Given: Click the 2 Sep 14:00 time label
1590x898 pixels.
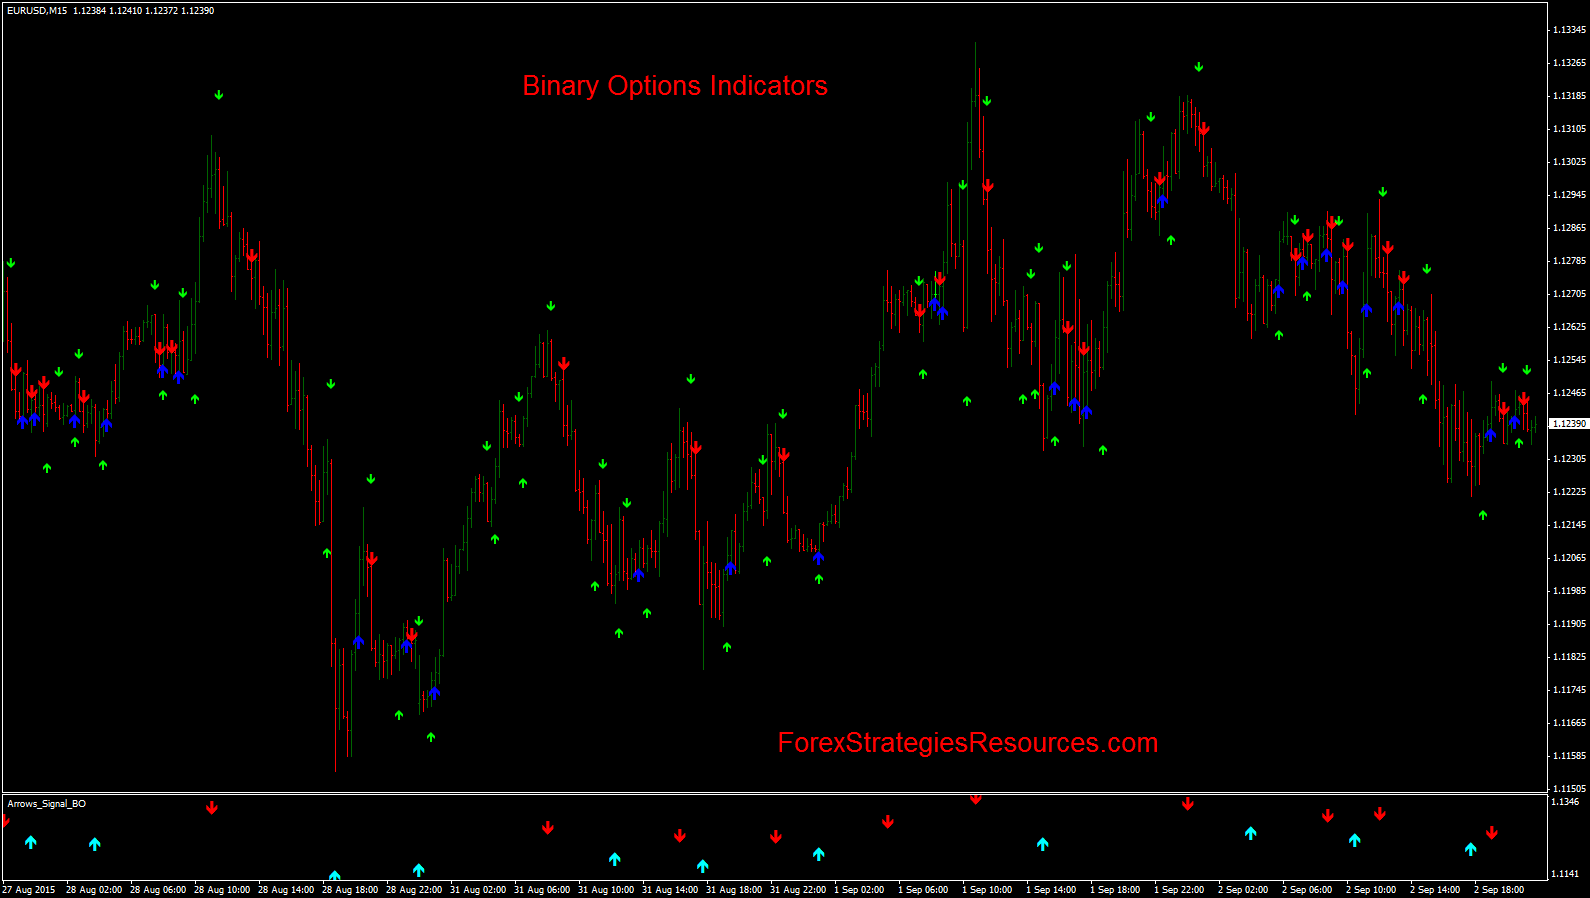Looking at the screenshot, I should coord(1435,890).
